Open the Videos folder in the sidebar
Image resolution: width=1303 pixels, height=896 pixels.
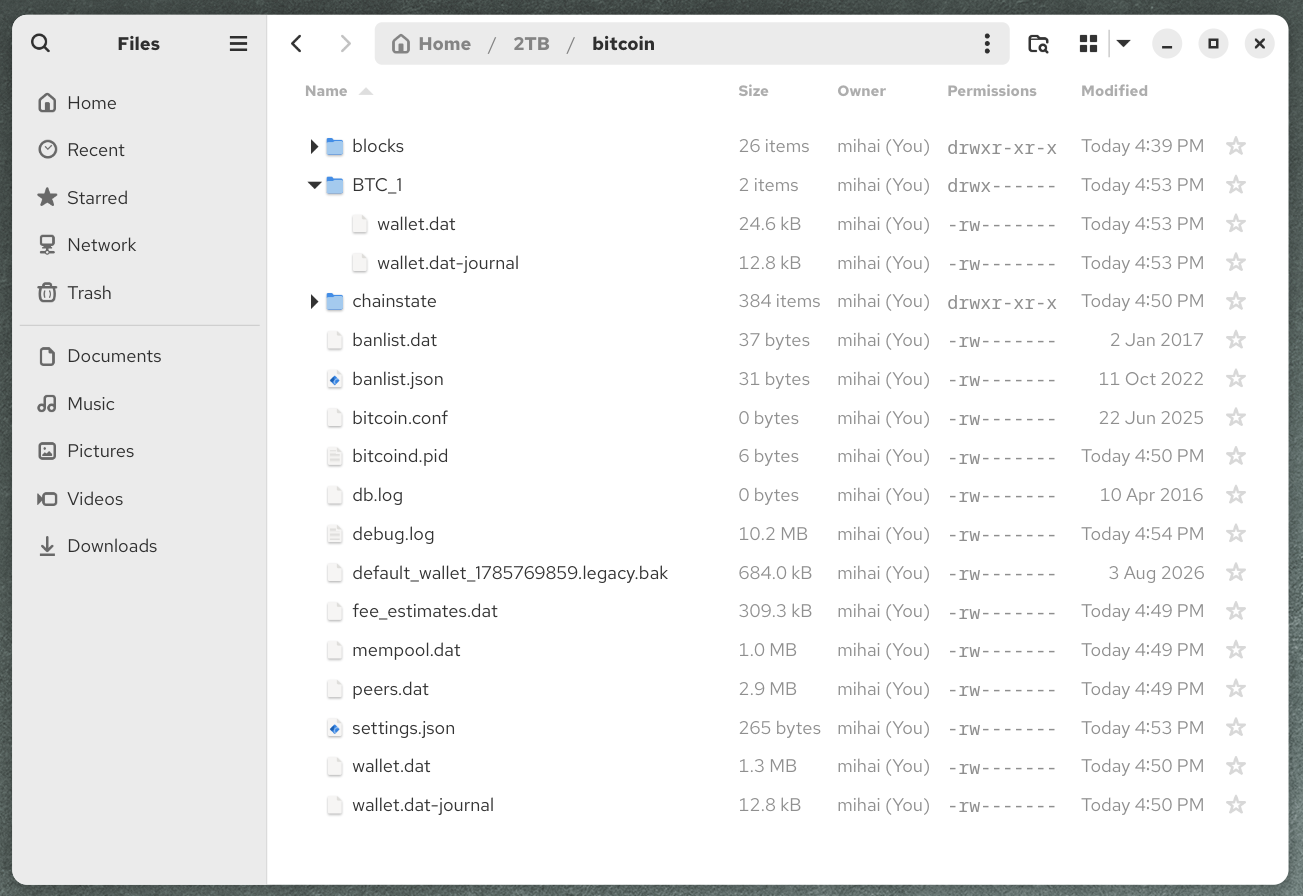(140, 499)
